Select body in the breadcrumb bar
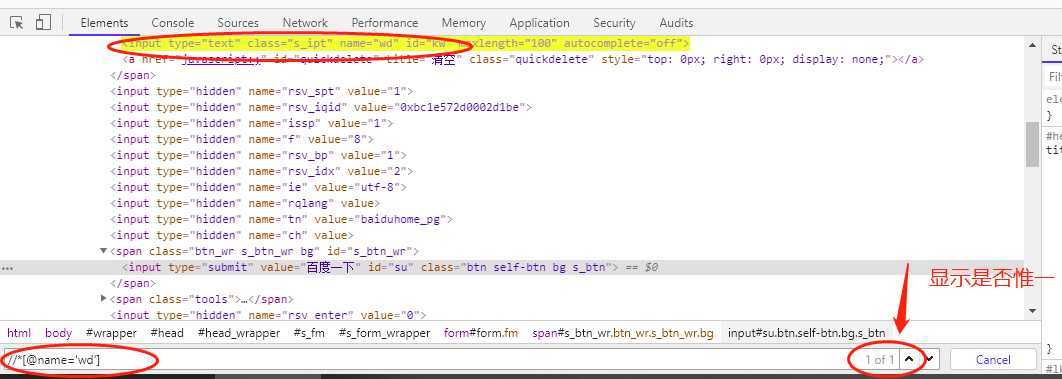Image resolution: width=1062 pixels, height=379 pixels. pyautogui.click(x=59, y=333)
